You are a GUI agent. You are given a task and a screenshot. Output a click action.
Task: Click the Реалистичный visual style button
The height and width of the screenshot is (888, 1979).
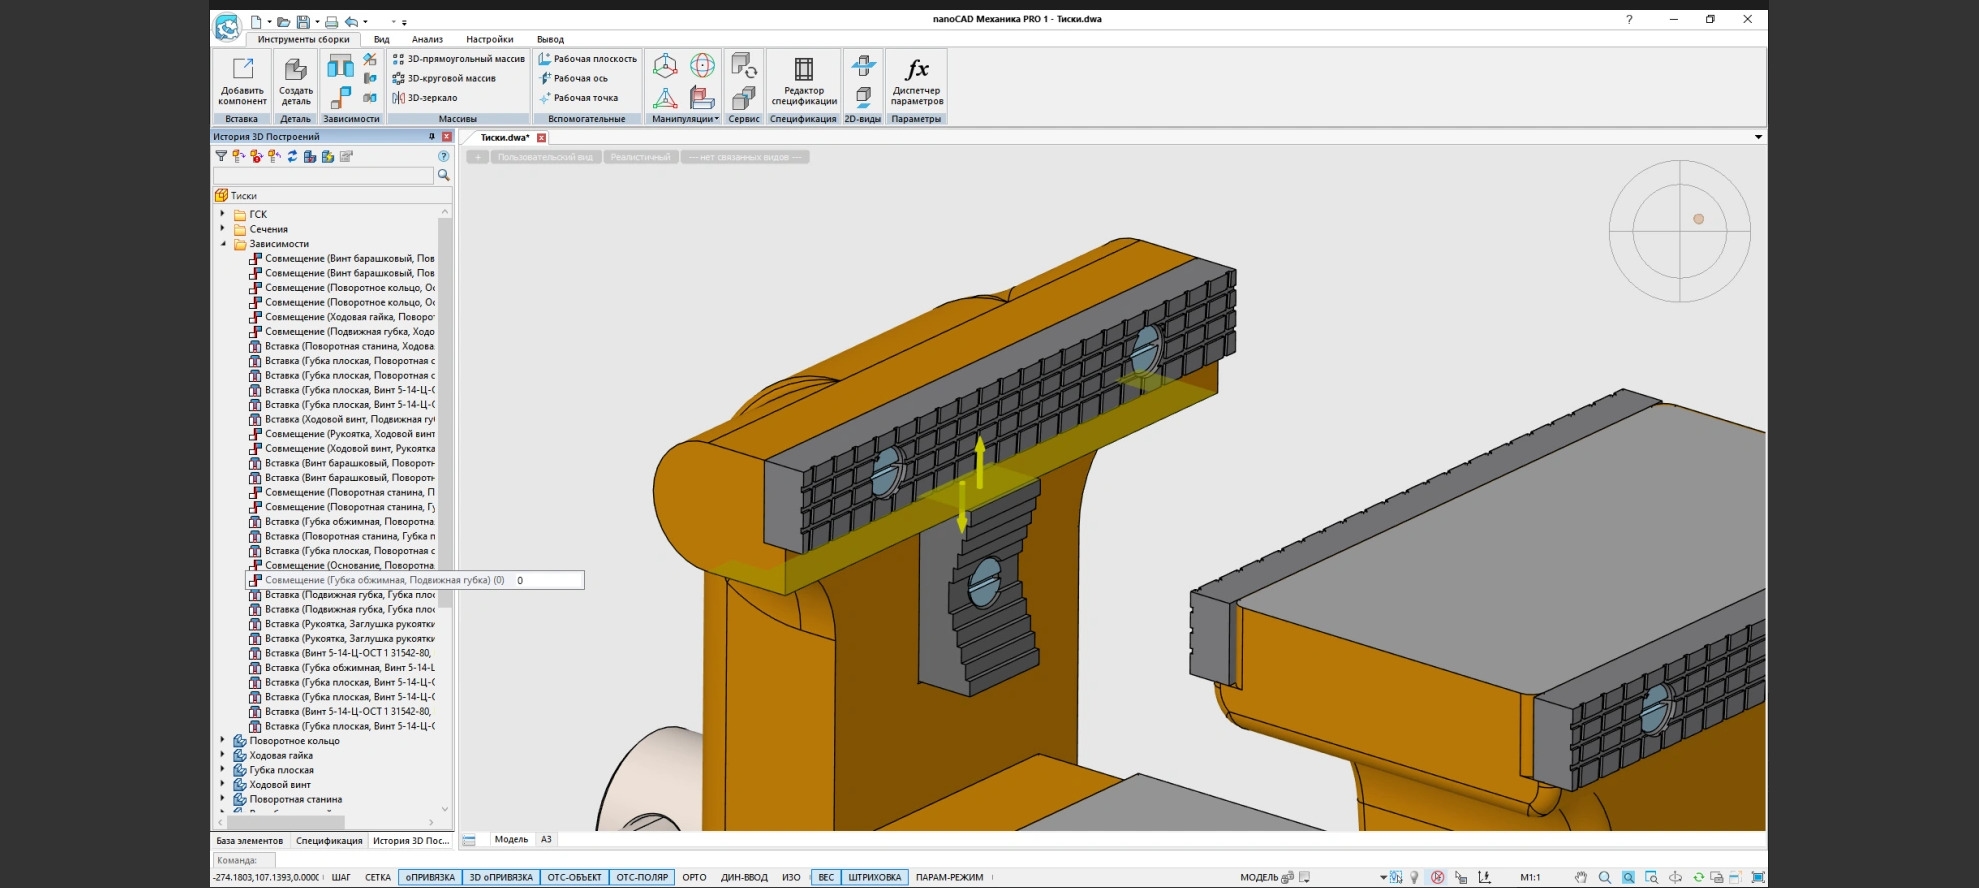pos(641,157)
